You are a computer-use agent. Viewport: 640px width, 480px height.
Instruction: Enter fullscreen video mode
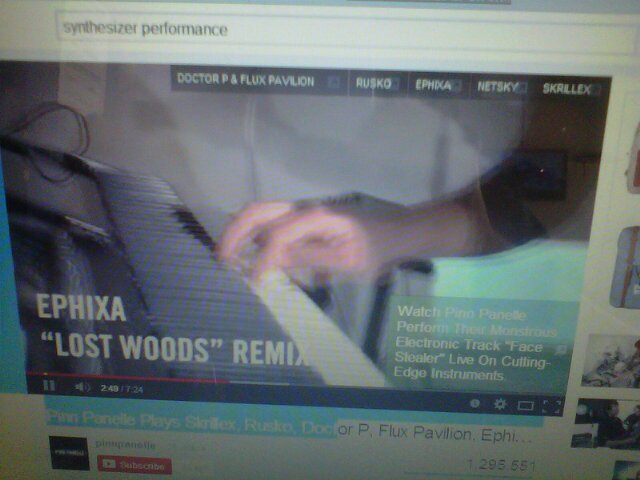tap(552, 407)
